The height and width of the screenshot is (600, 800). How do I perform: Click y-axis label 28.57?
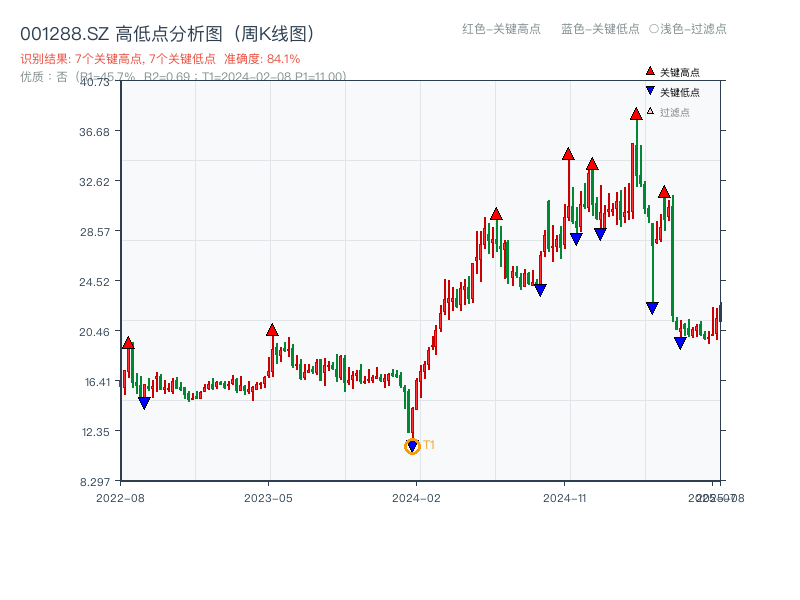(x=94, y=232)
